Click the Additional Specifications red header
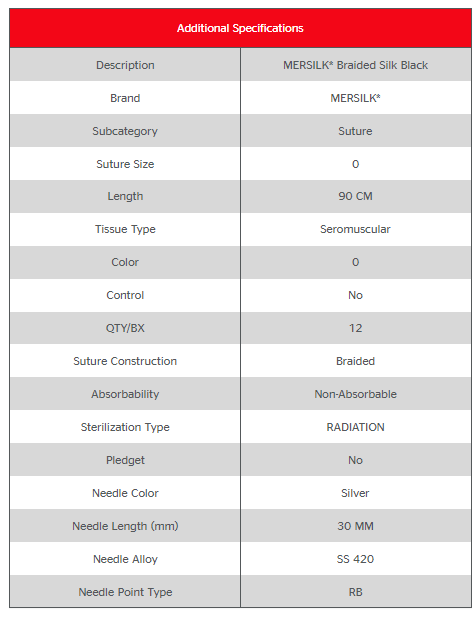476x617 pixels. (240, 28)
